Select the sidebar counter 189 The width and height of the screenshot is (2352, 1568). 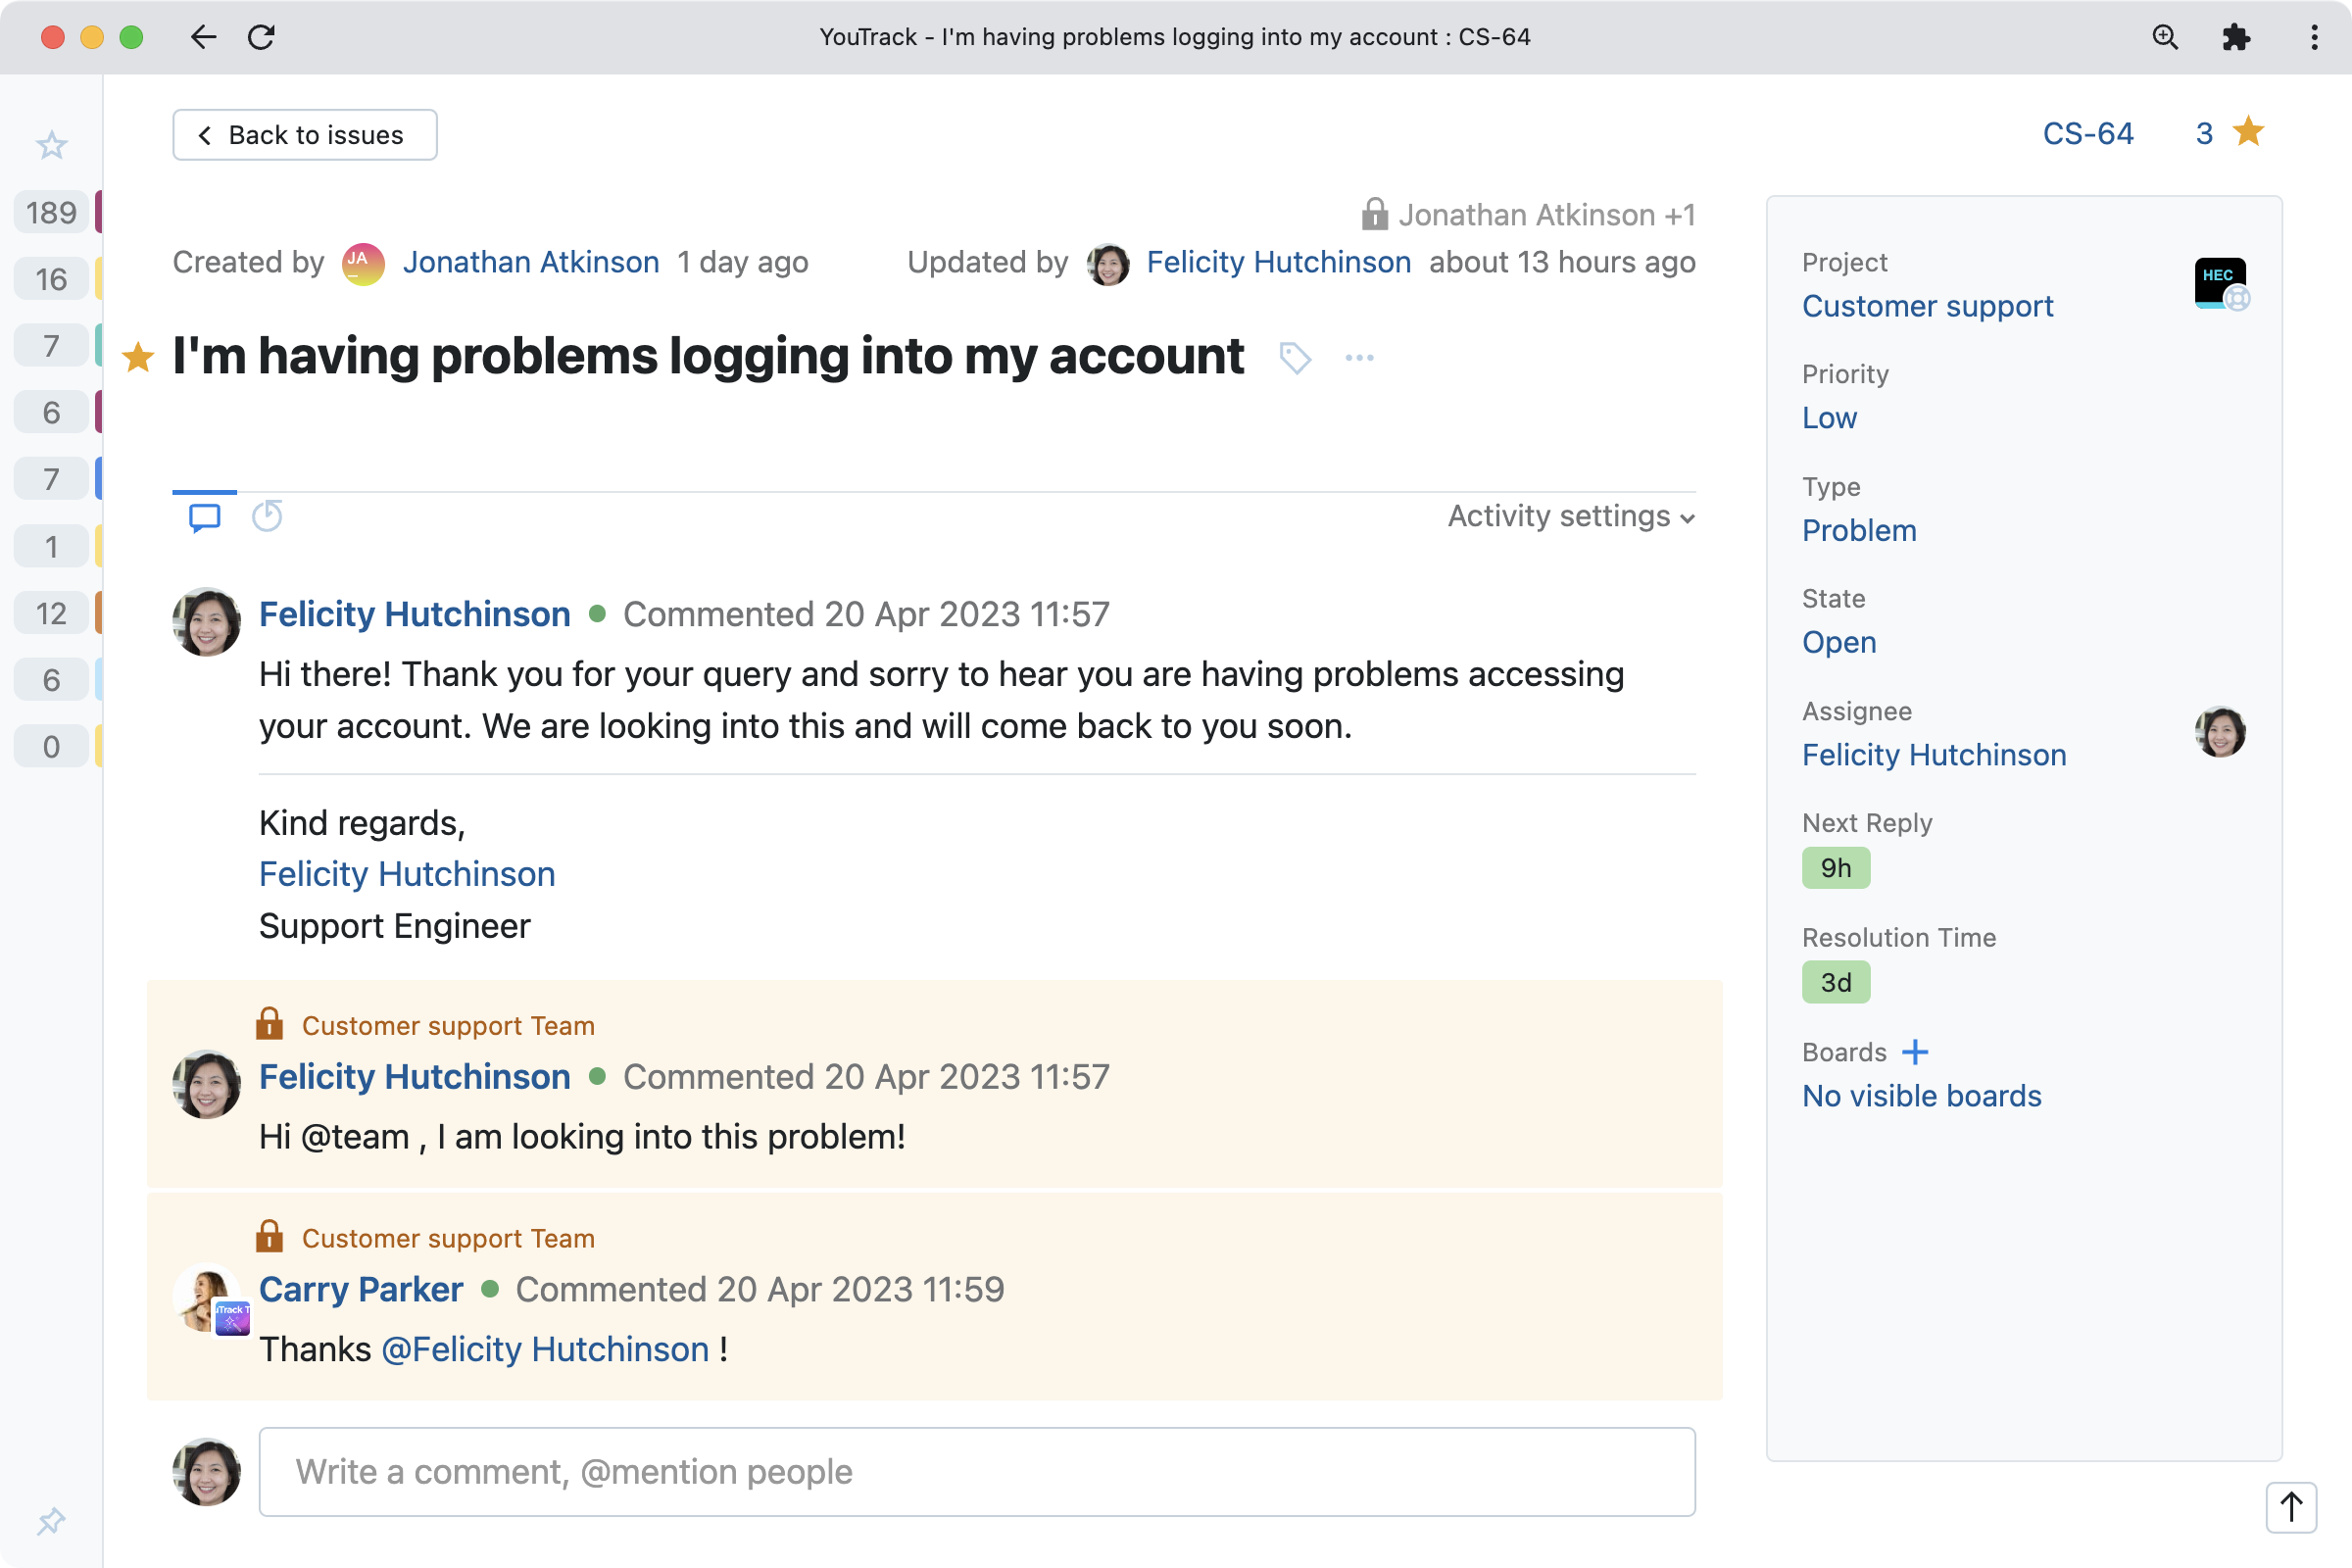[51, 212]
